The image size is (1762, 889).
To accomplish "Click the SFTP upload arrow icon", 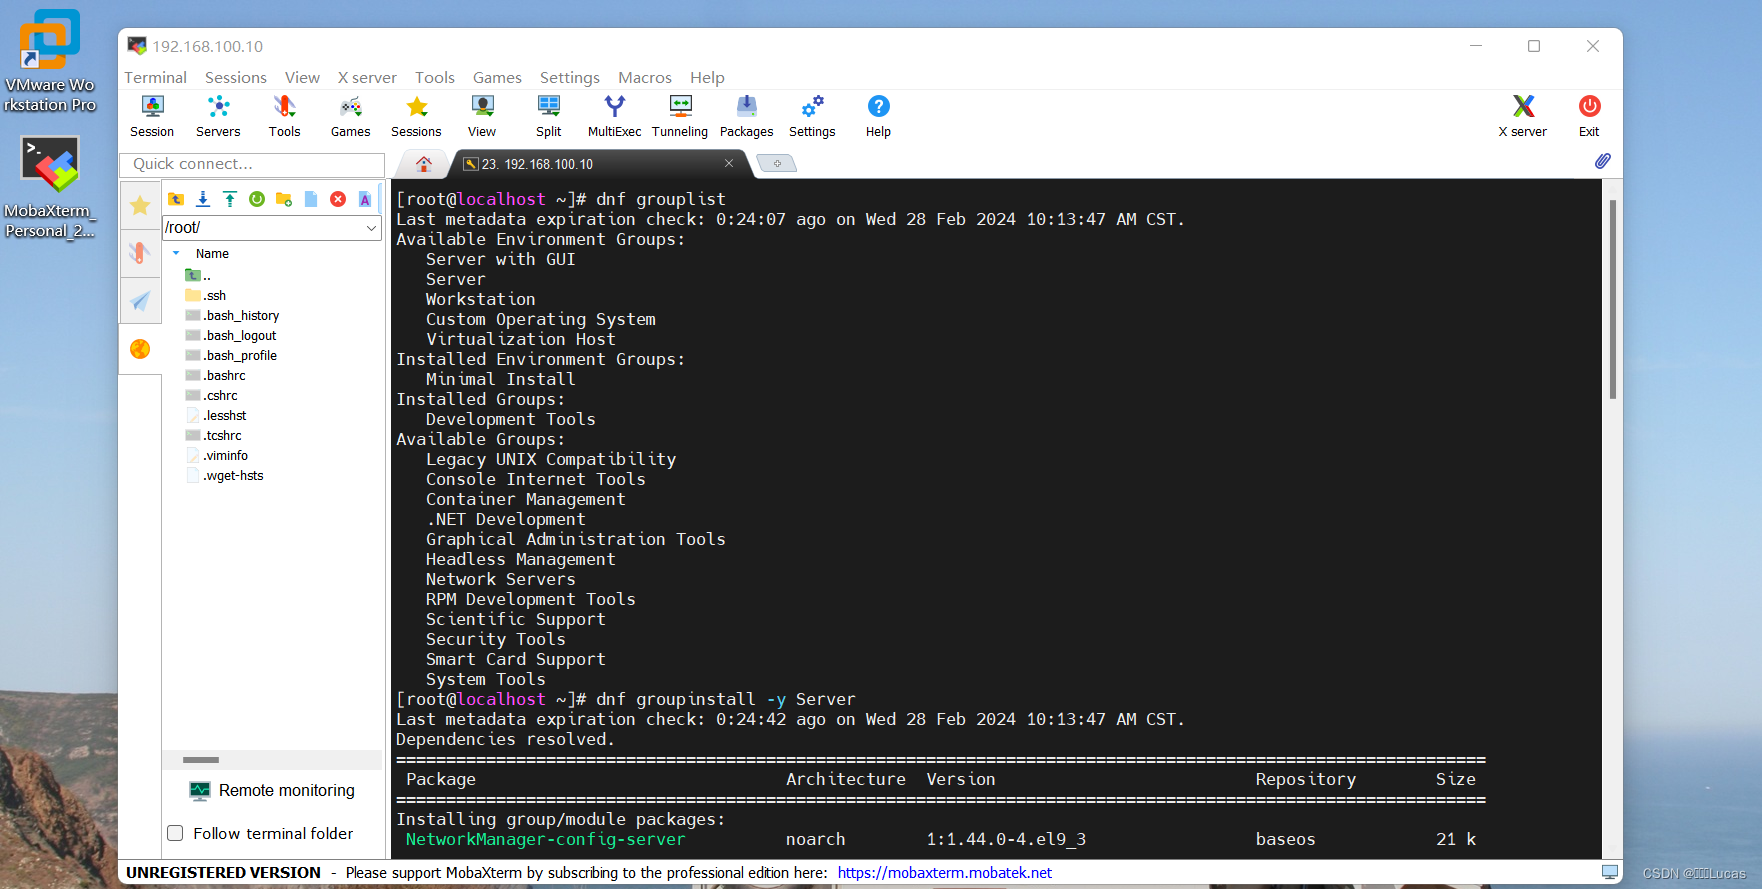I will (230, 199).
